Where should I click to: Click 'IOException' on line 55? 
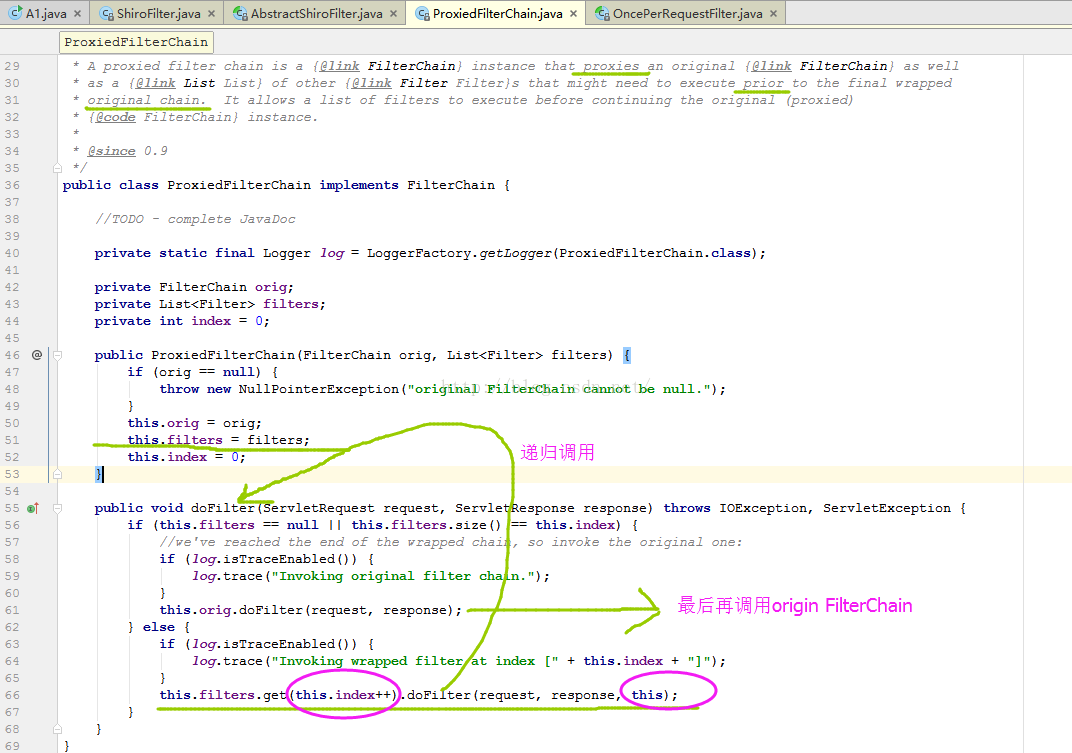(x=763, y=508)
